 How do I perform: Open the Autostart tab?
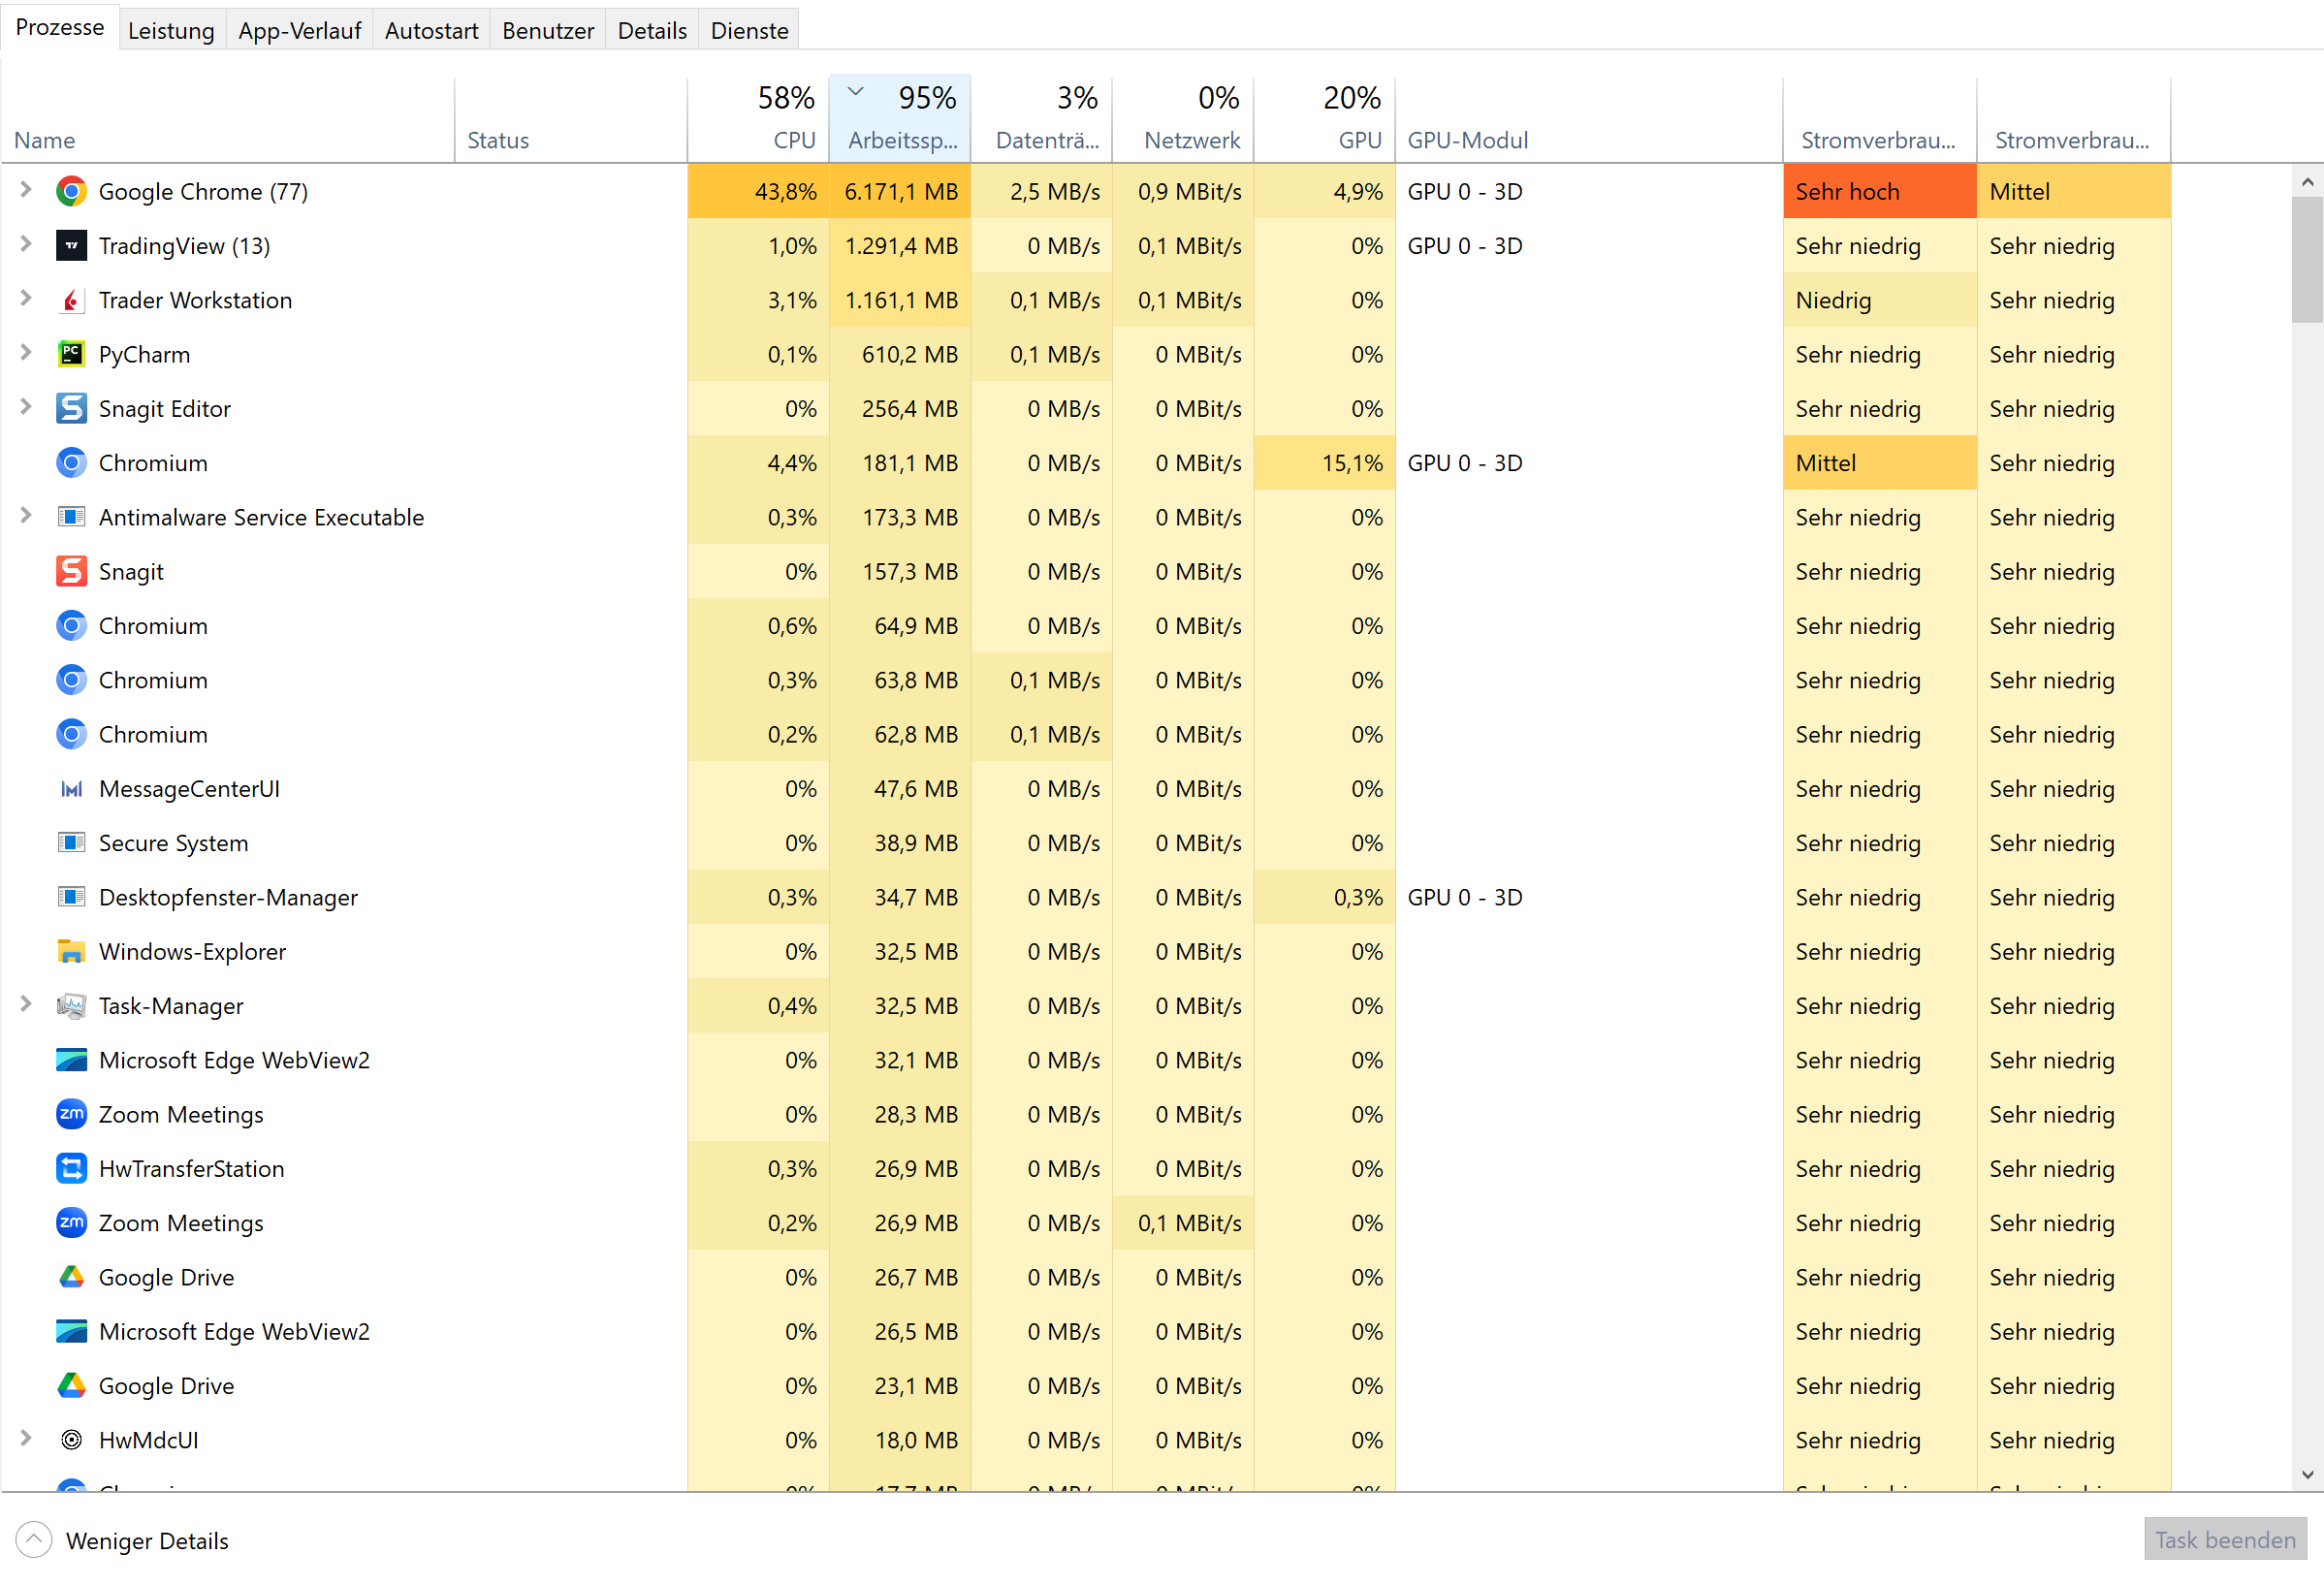click(431, 31)
